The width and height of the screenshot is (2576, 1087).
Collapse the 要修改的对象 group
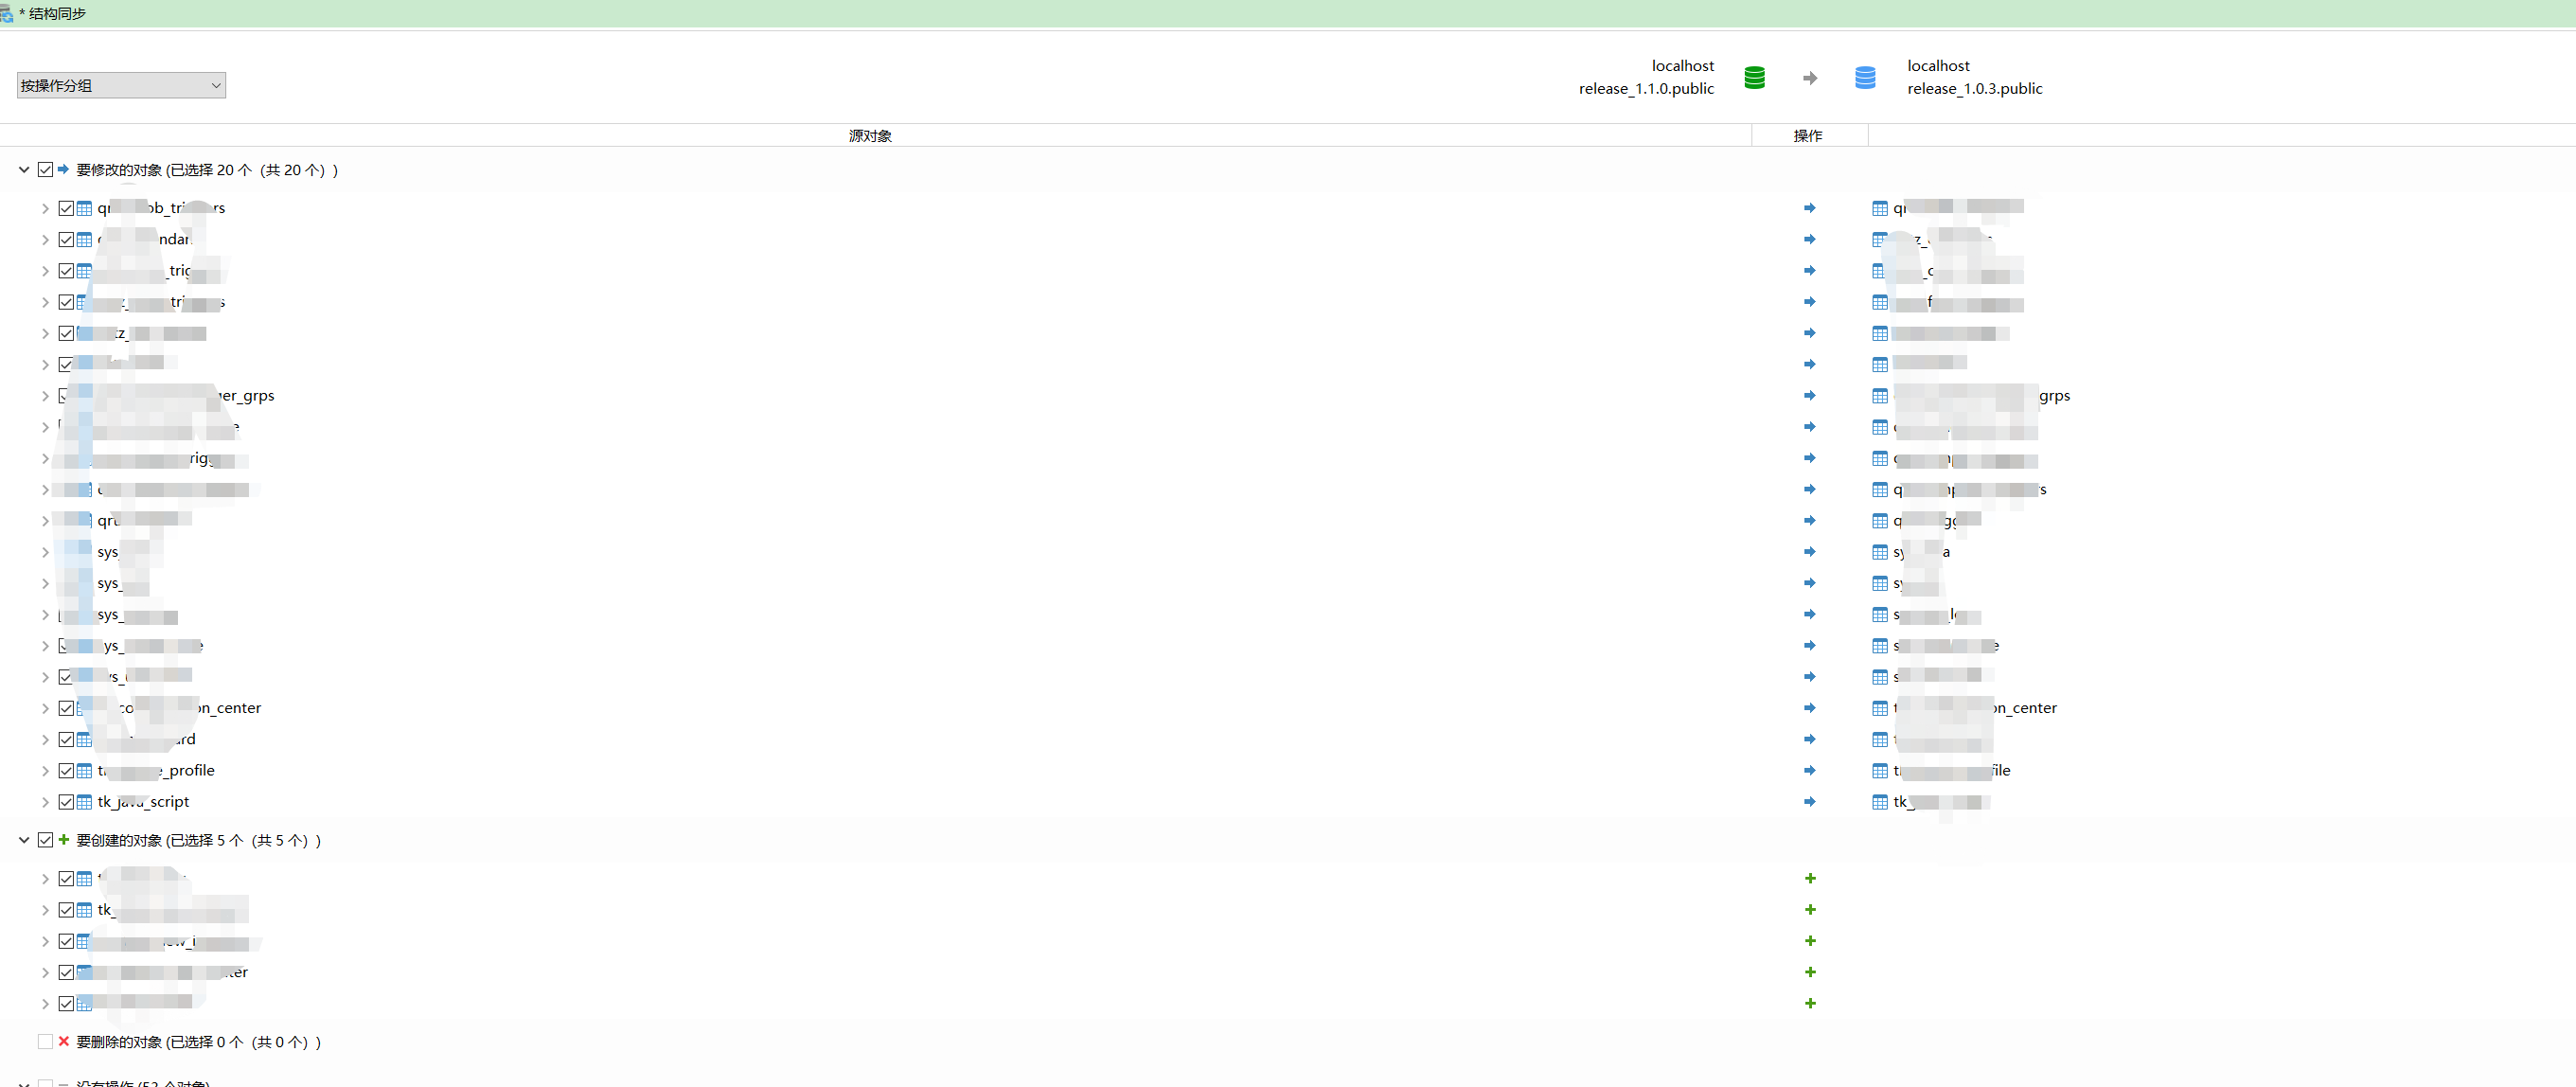(x=24, y=170)
